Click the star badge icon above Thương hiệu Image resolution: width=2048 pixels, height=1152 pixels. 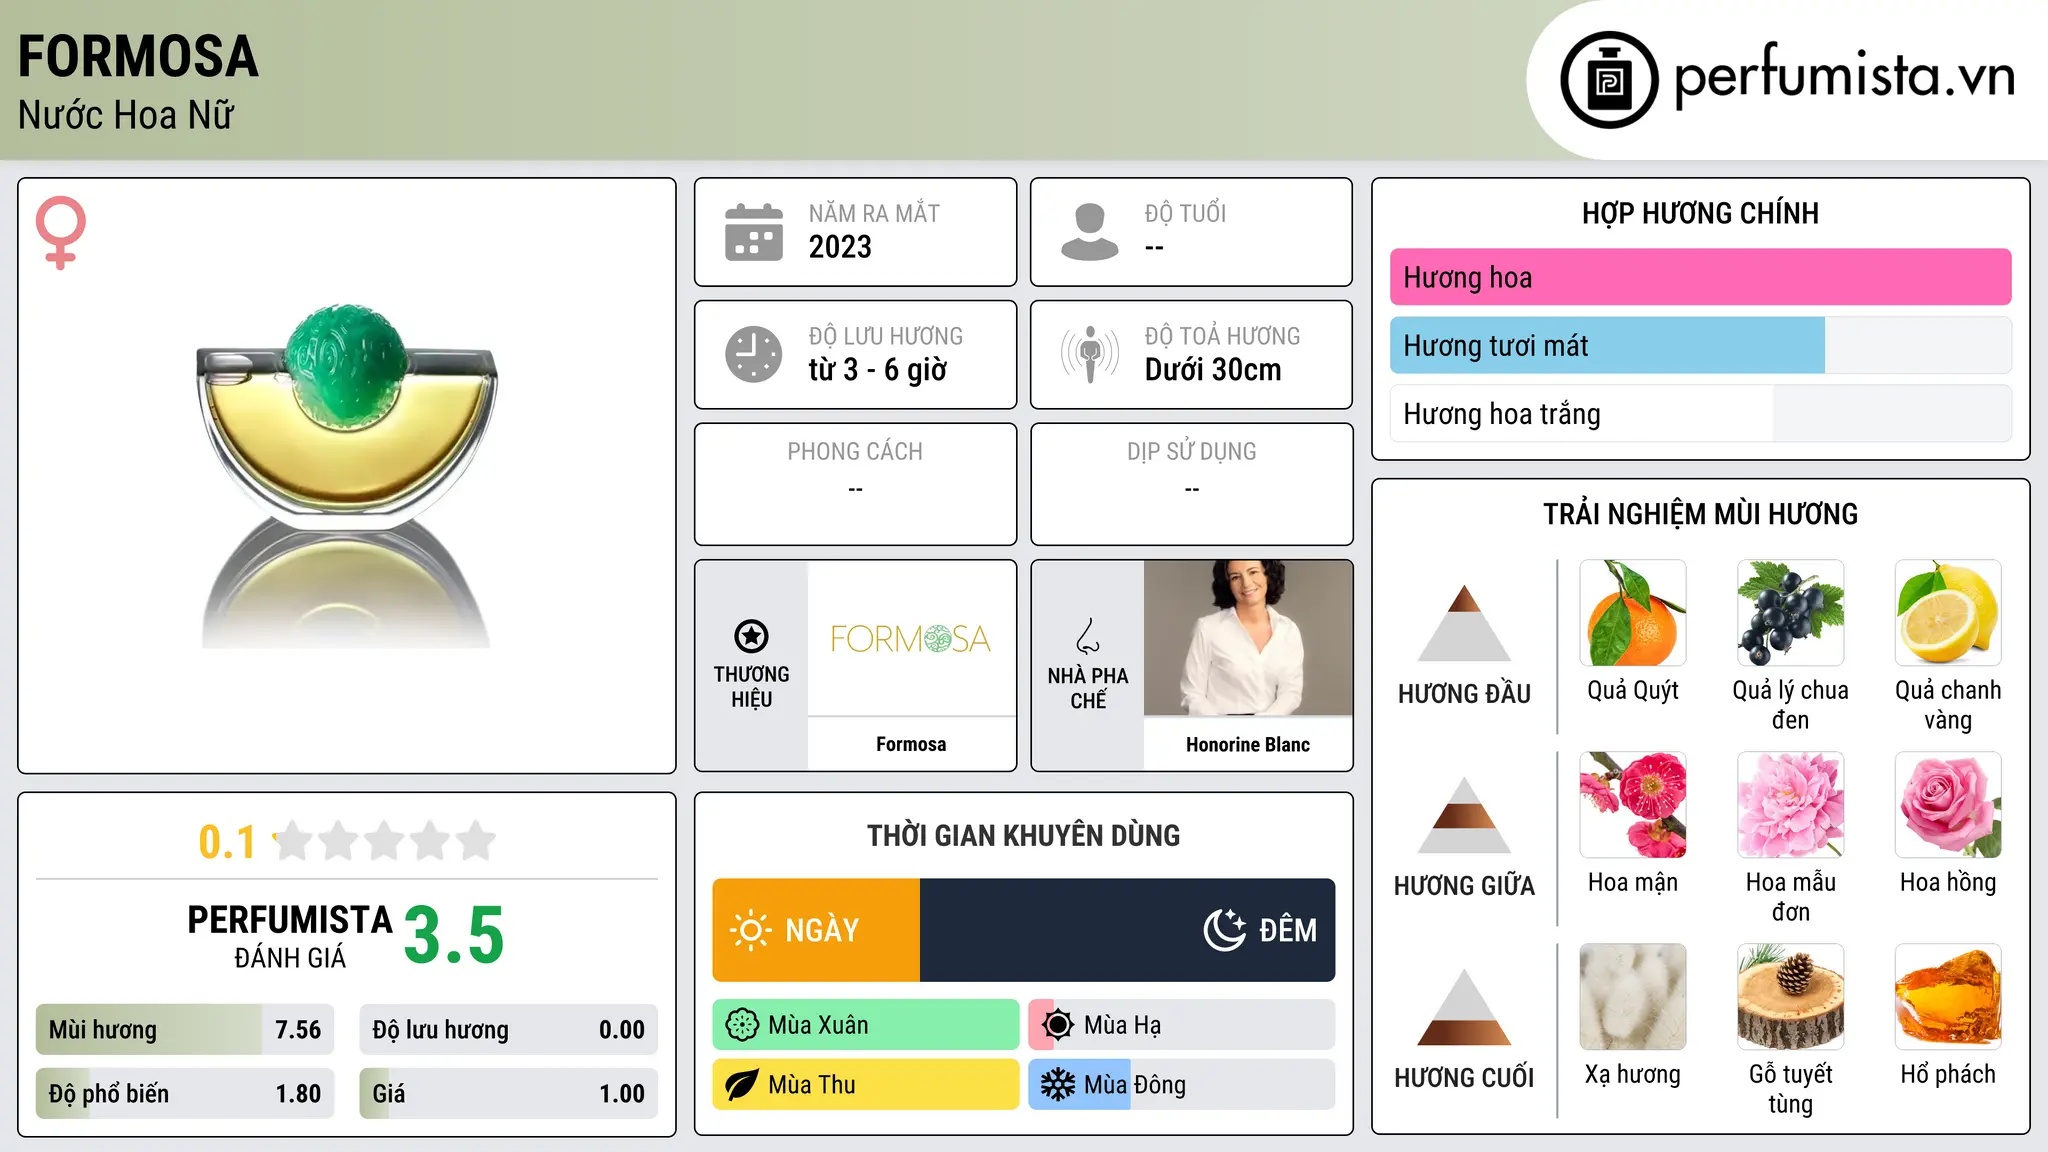751,636
